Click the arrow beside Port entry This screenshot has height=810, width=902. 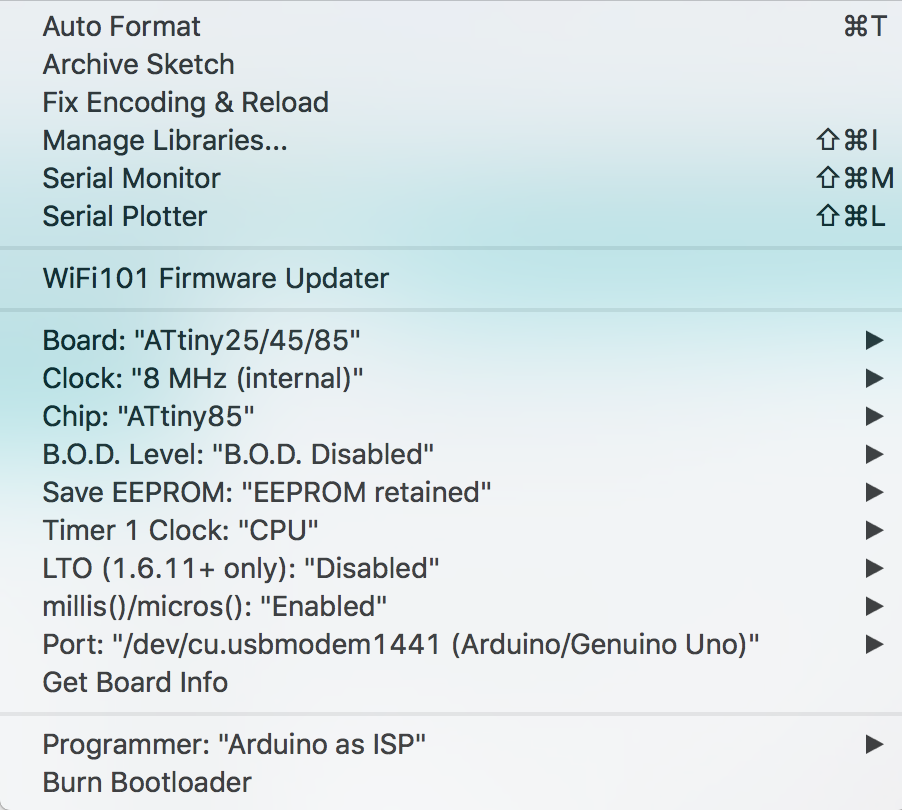click(x=874, y=645)
